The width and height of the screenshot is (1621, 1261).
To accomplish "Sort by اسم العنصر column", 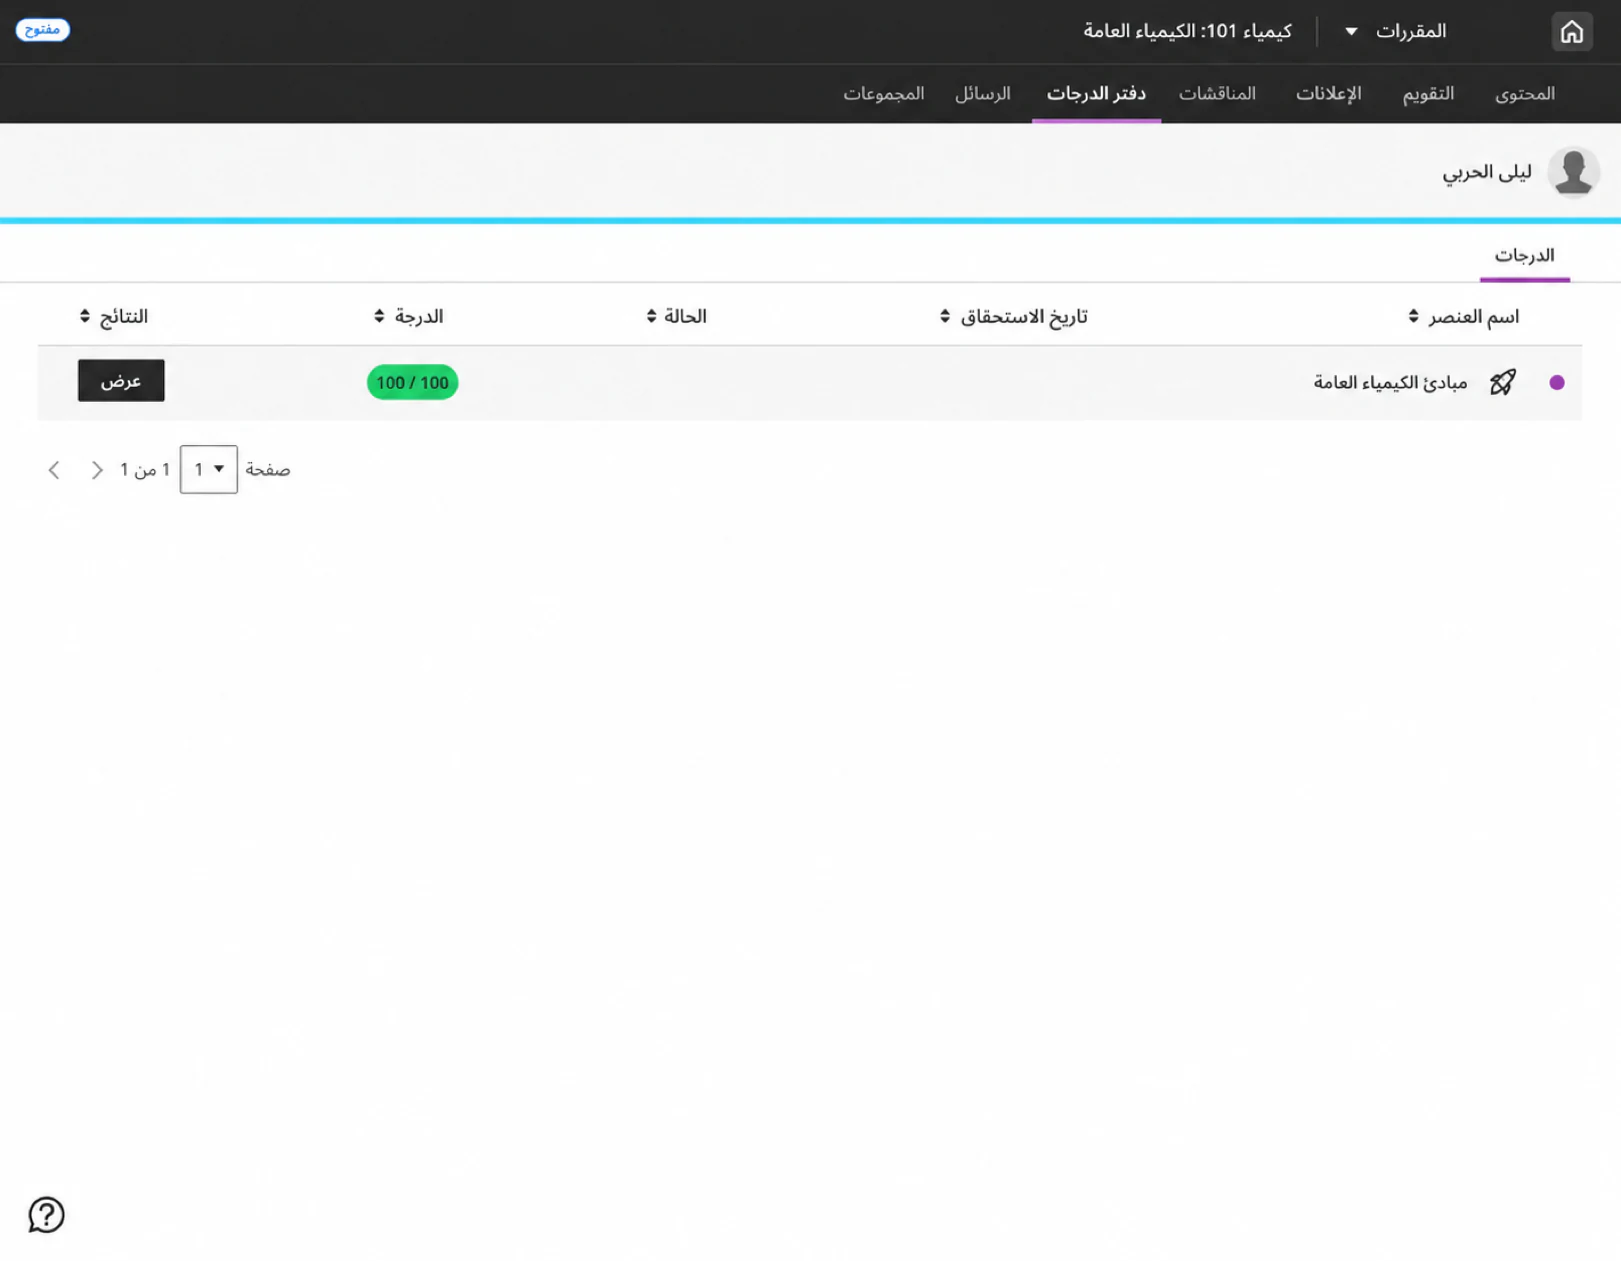I will tap(1463, 316).
